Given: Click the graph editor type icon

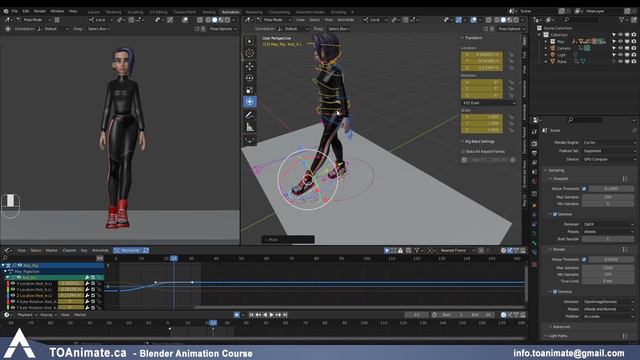Looking at the screenshot, I should (x=7, y=250).
